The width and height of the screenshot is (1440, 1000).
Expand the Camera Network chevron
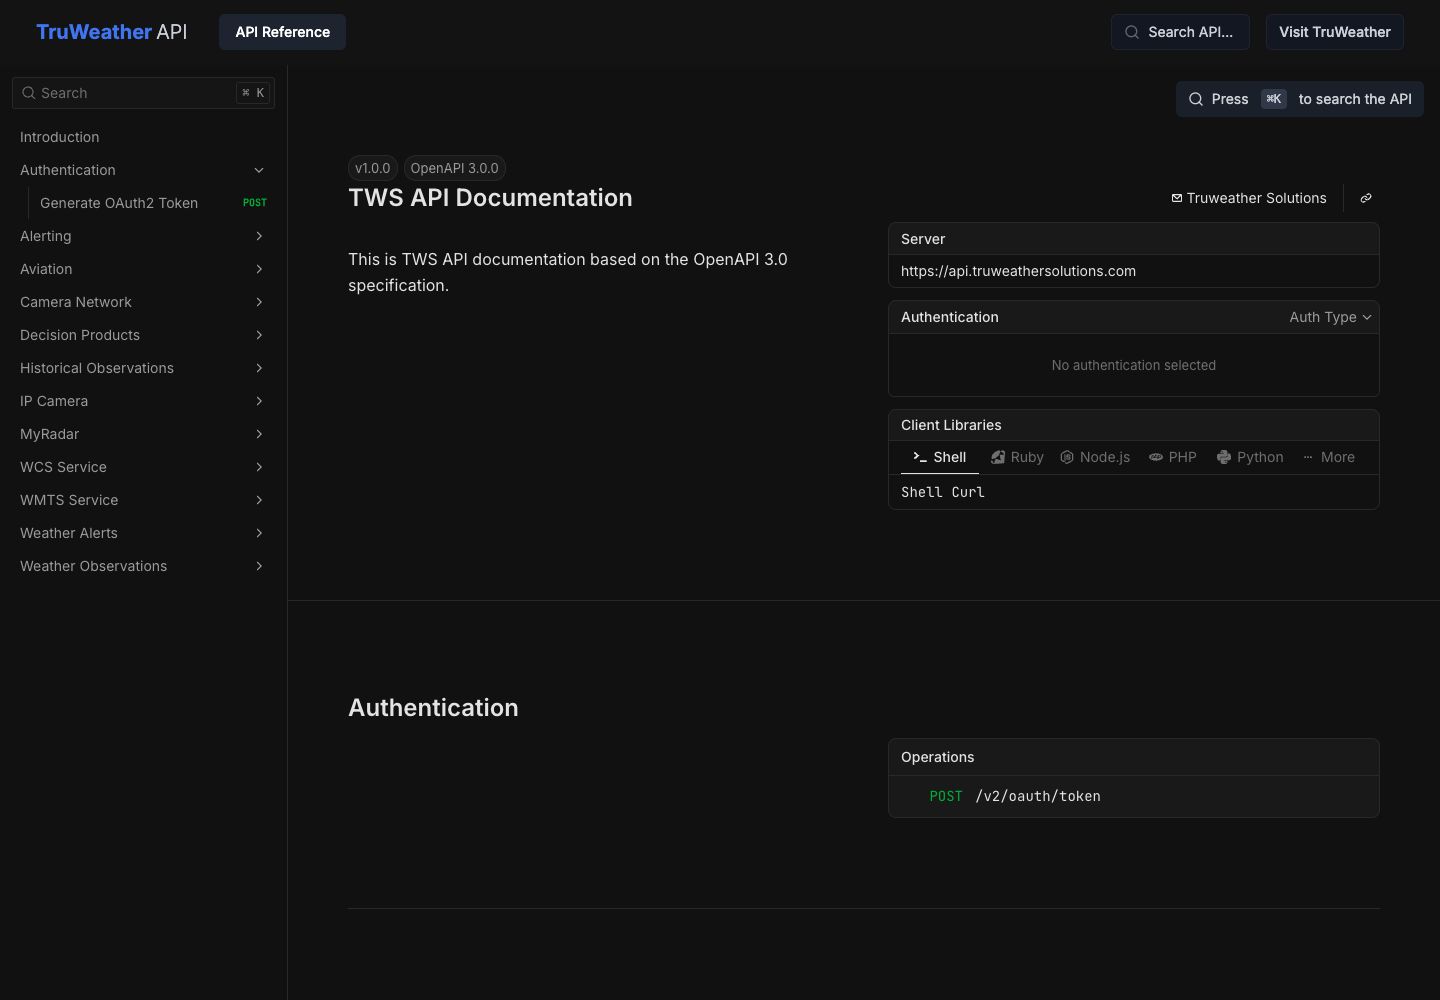click(259, 302)
